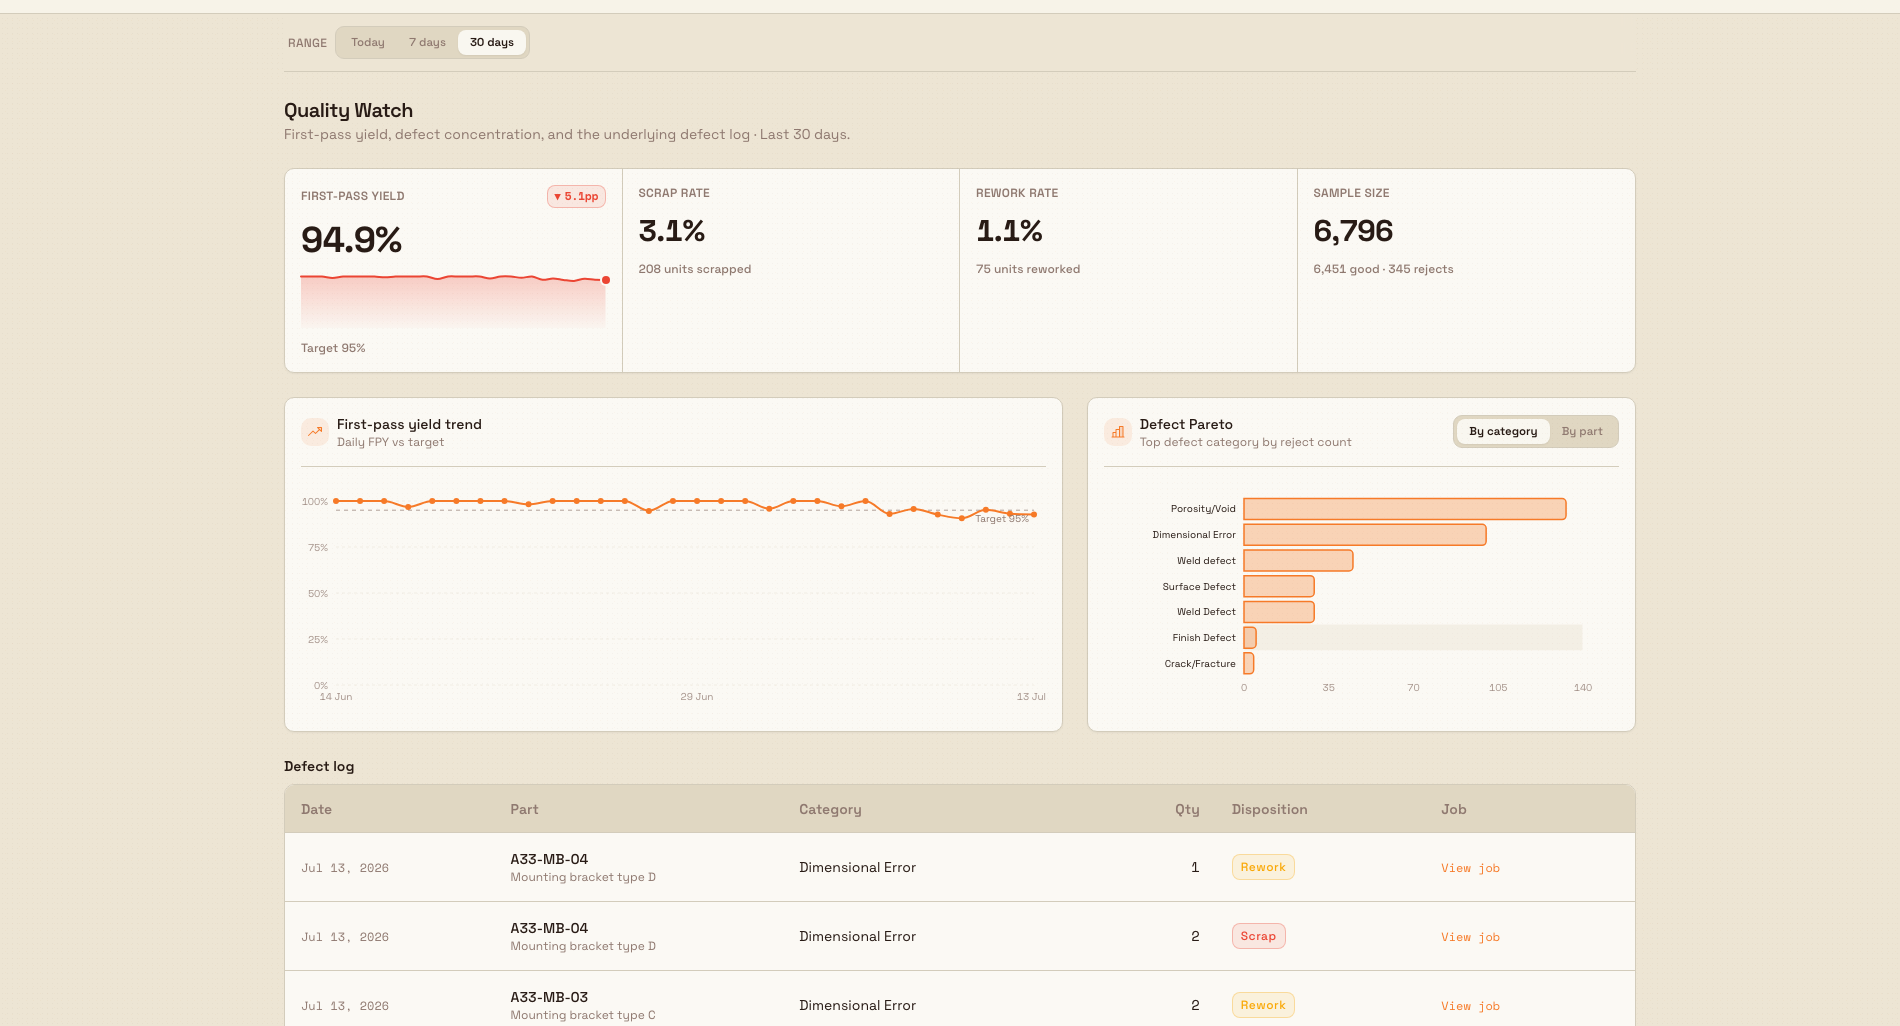The image size is (1900, 1026).
Task: Click the 94.9% first-pass yield value
Action: coord(351,240)
